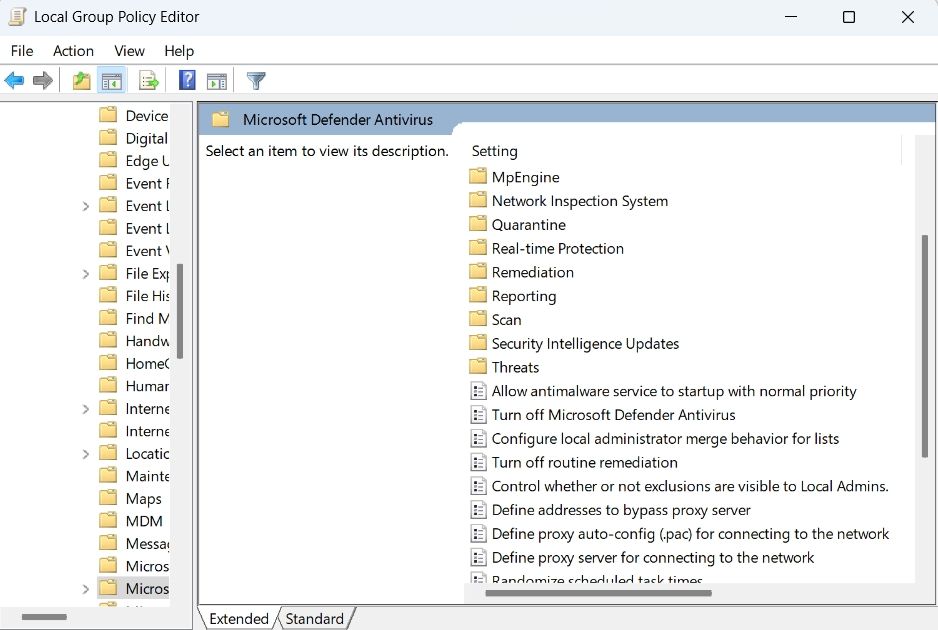Switch to the Standard tab
Viewport: 938px width, 630px height.
315,619
